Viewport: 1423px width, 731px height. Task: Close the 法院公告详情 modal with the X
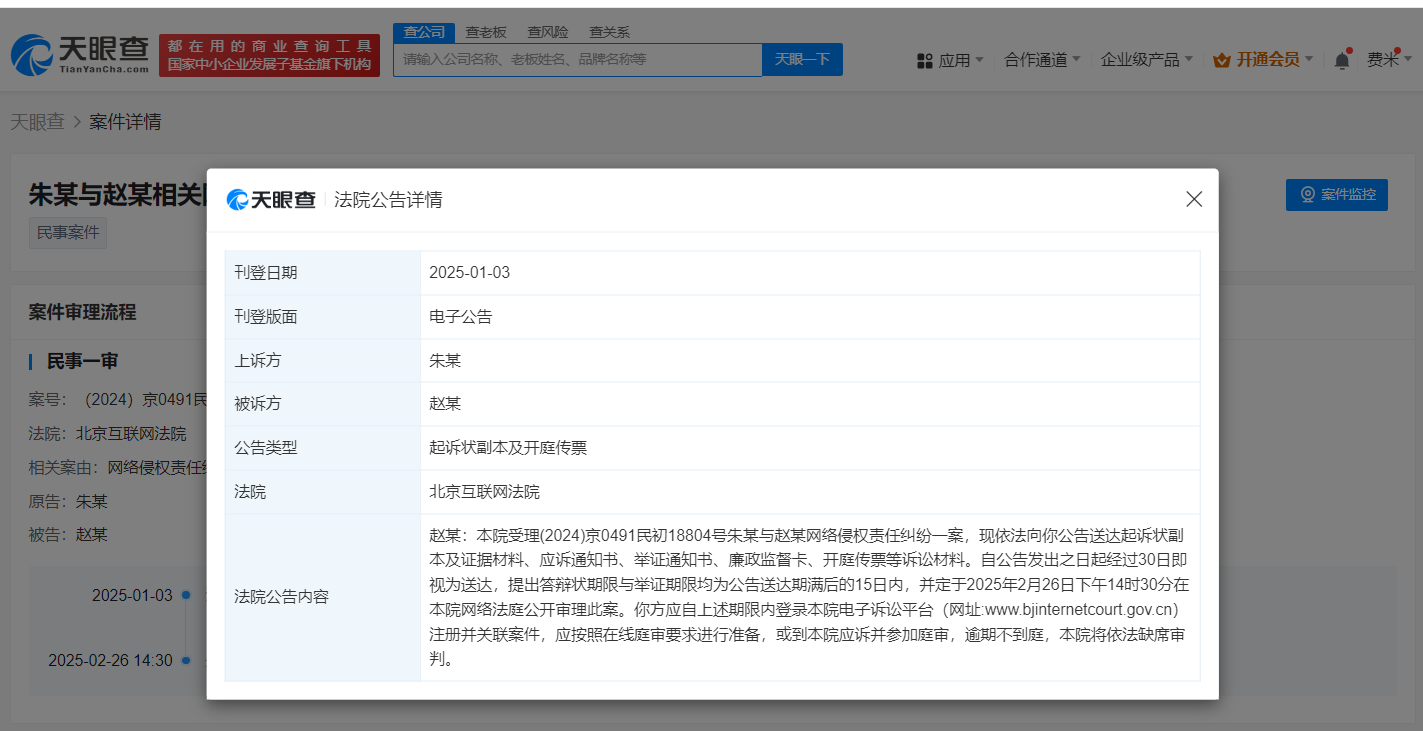(1193, 199)
